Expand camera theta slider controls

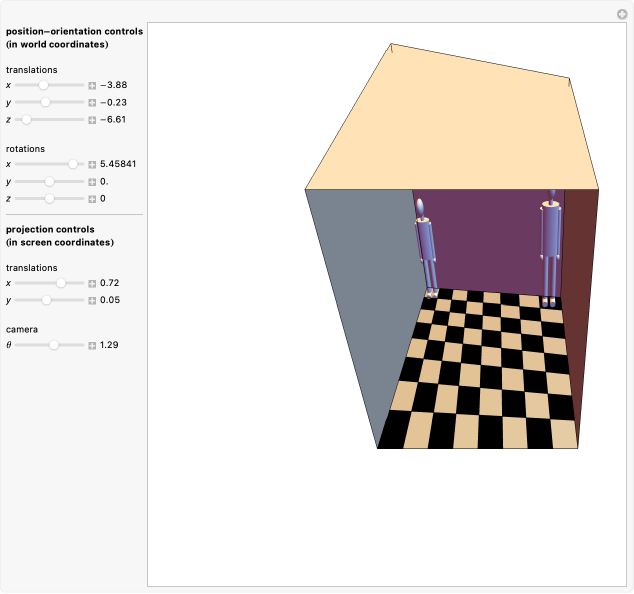tap(92, 346)
